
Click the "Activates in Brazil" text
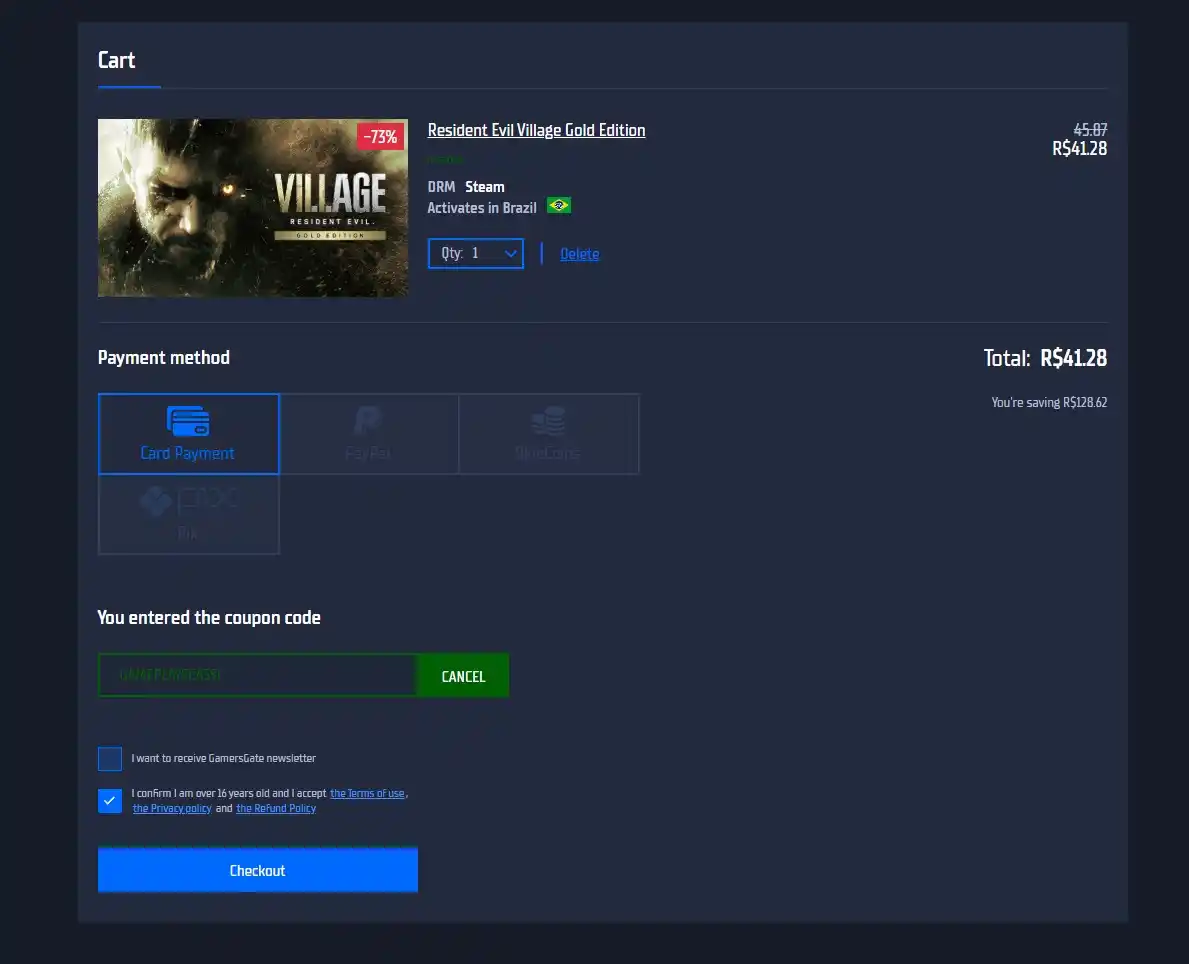[x=482, y=208]
